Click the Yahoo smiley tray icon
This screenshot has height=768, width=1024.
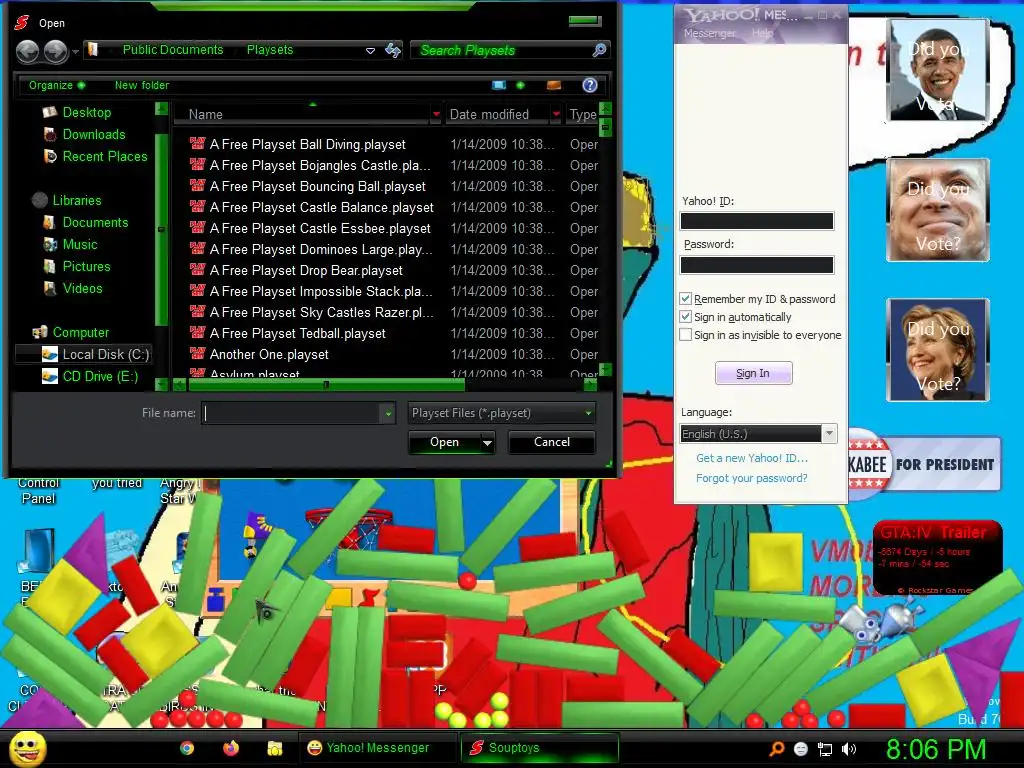click(x=801, y=749)
